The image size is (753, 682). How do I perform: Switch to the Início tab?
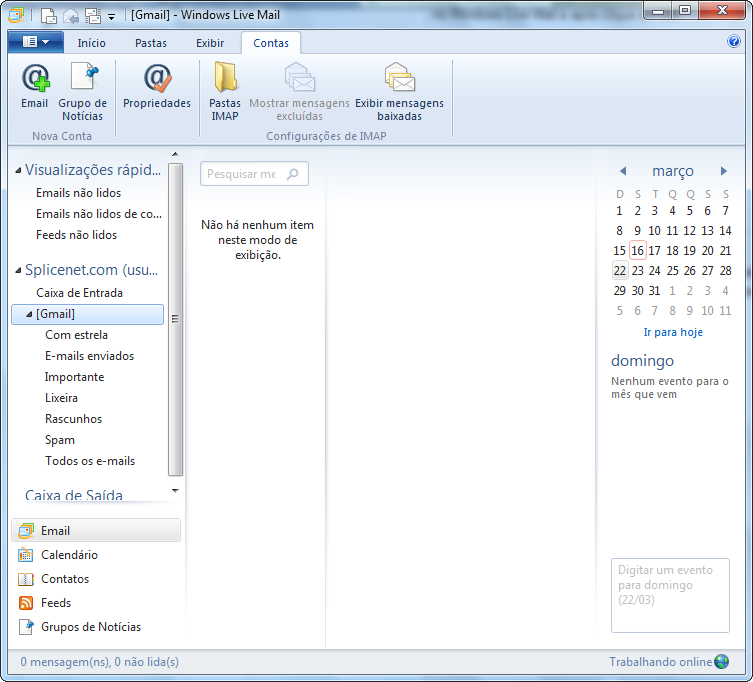[x=91, y=43]
